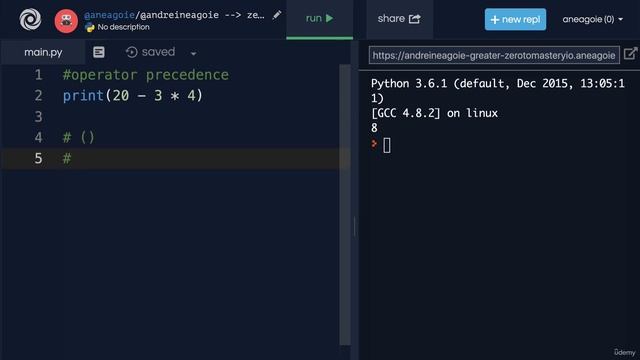Expand the aneagoie (0) account menu
This screenshot has height=360, width=640.
pyautogui.click(x=593, y=19)
